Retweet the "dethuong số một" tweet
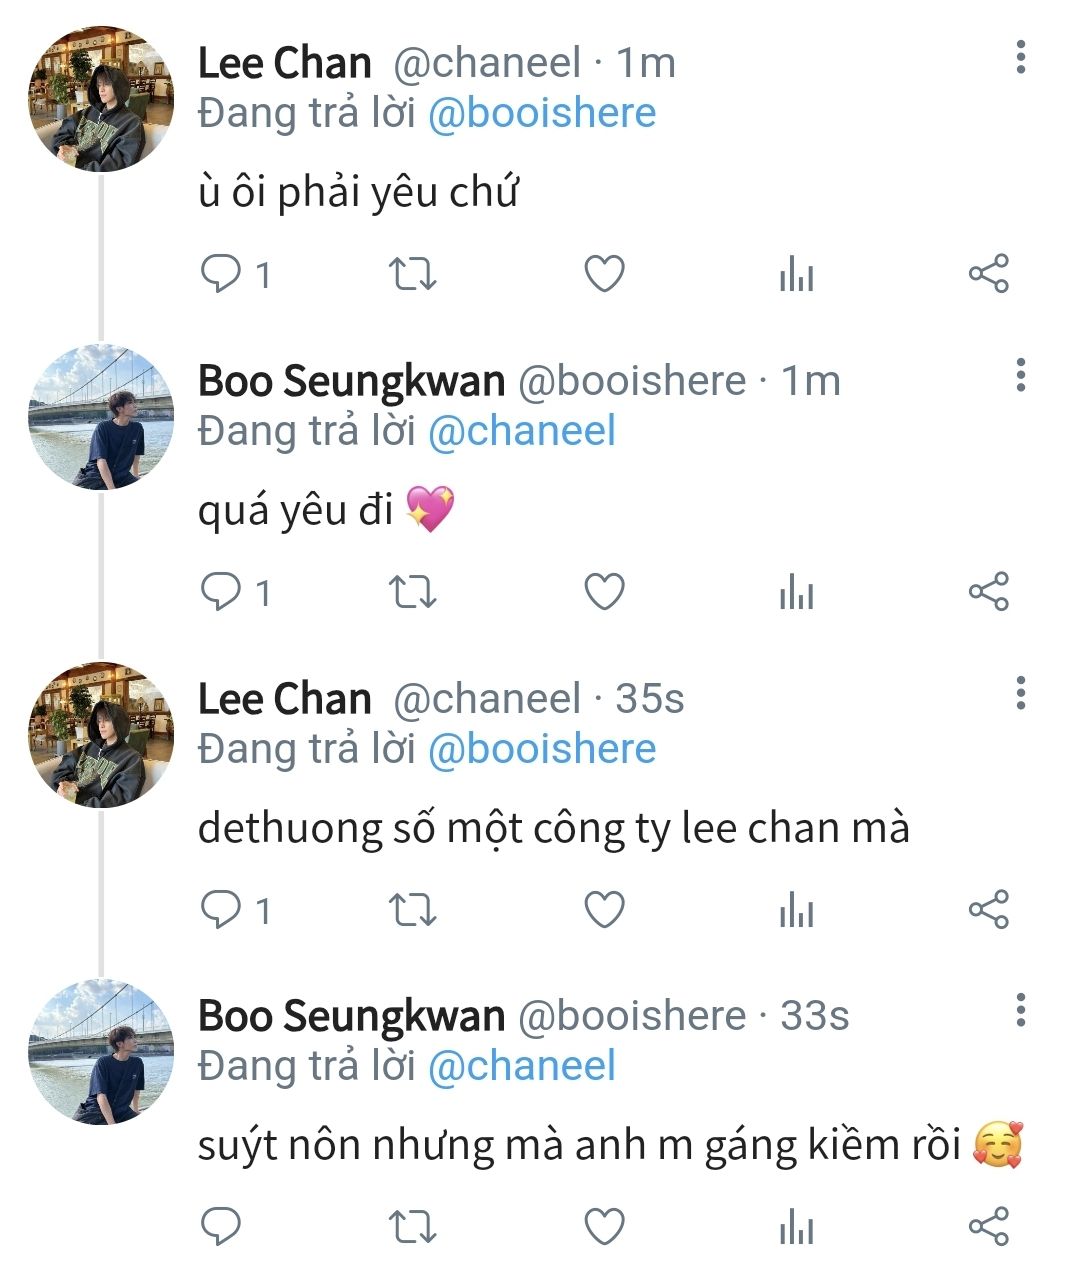This screenshot has height=1269, width=1080. 411,909
